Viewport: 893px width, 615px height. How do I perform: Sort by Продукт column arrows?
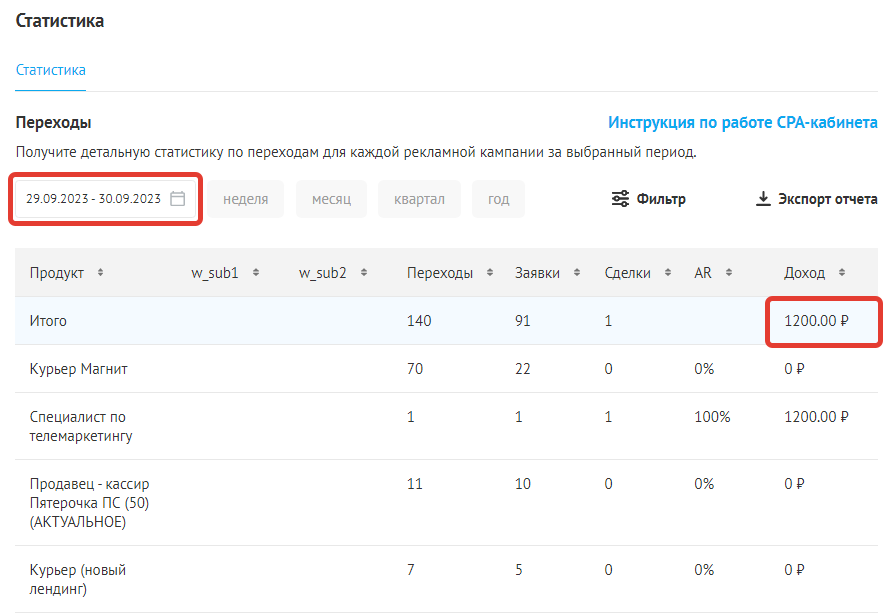100,272
